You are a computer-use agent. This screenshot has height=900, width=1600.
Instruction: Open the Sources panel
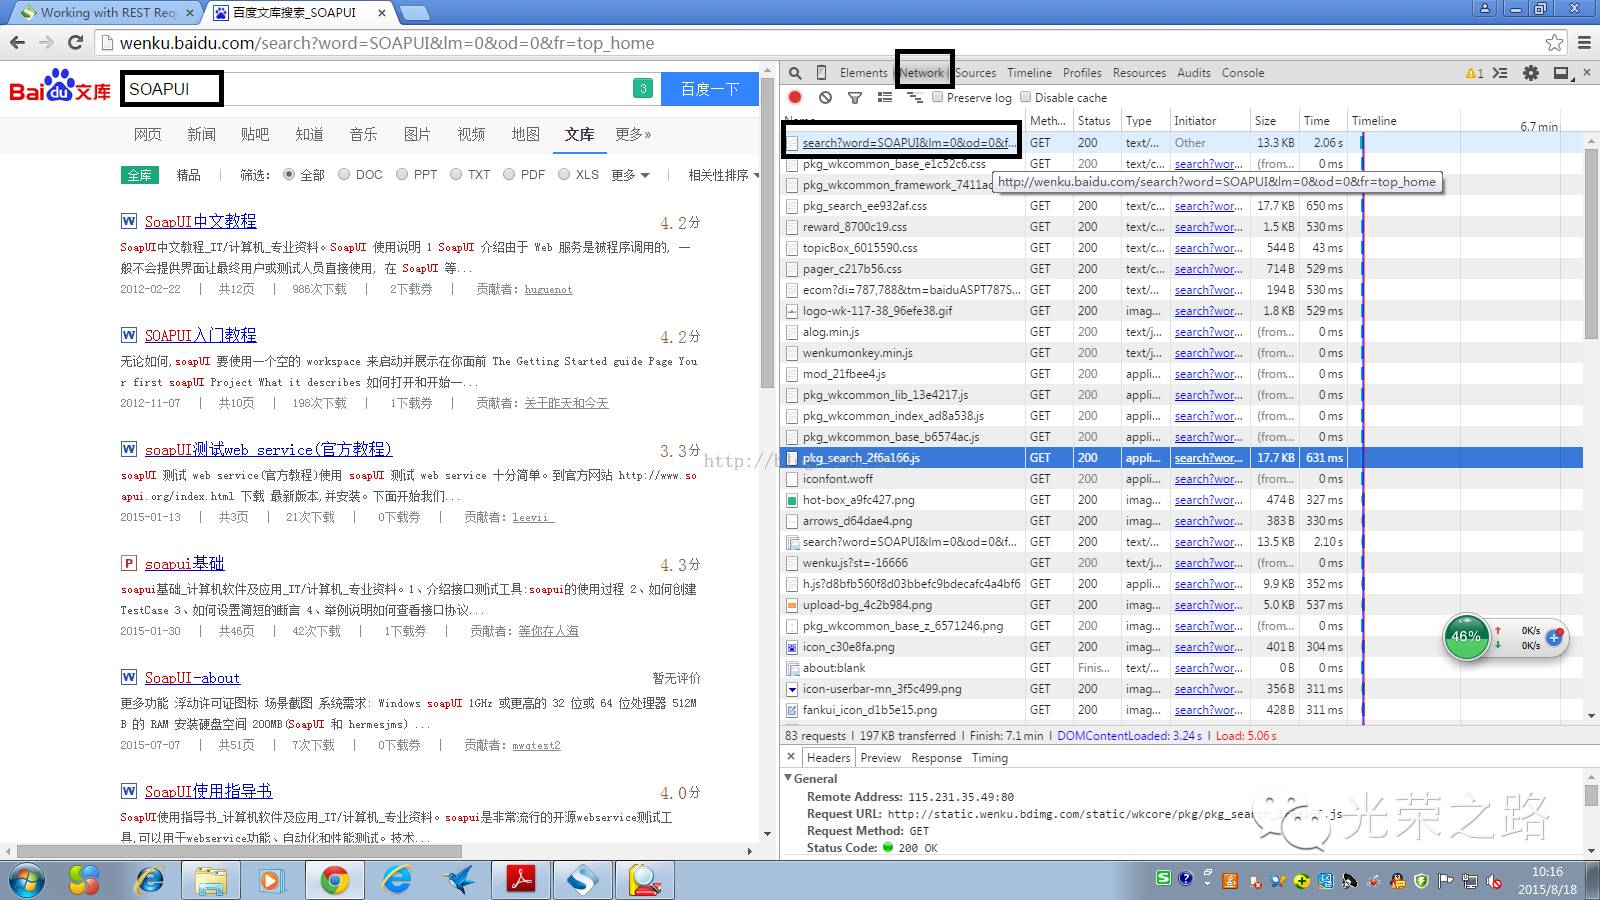click(x=975, y=73)
